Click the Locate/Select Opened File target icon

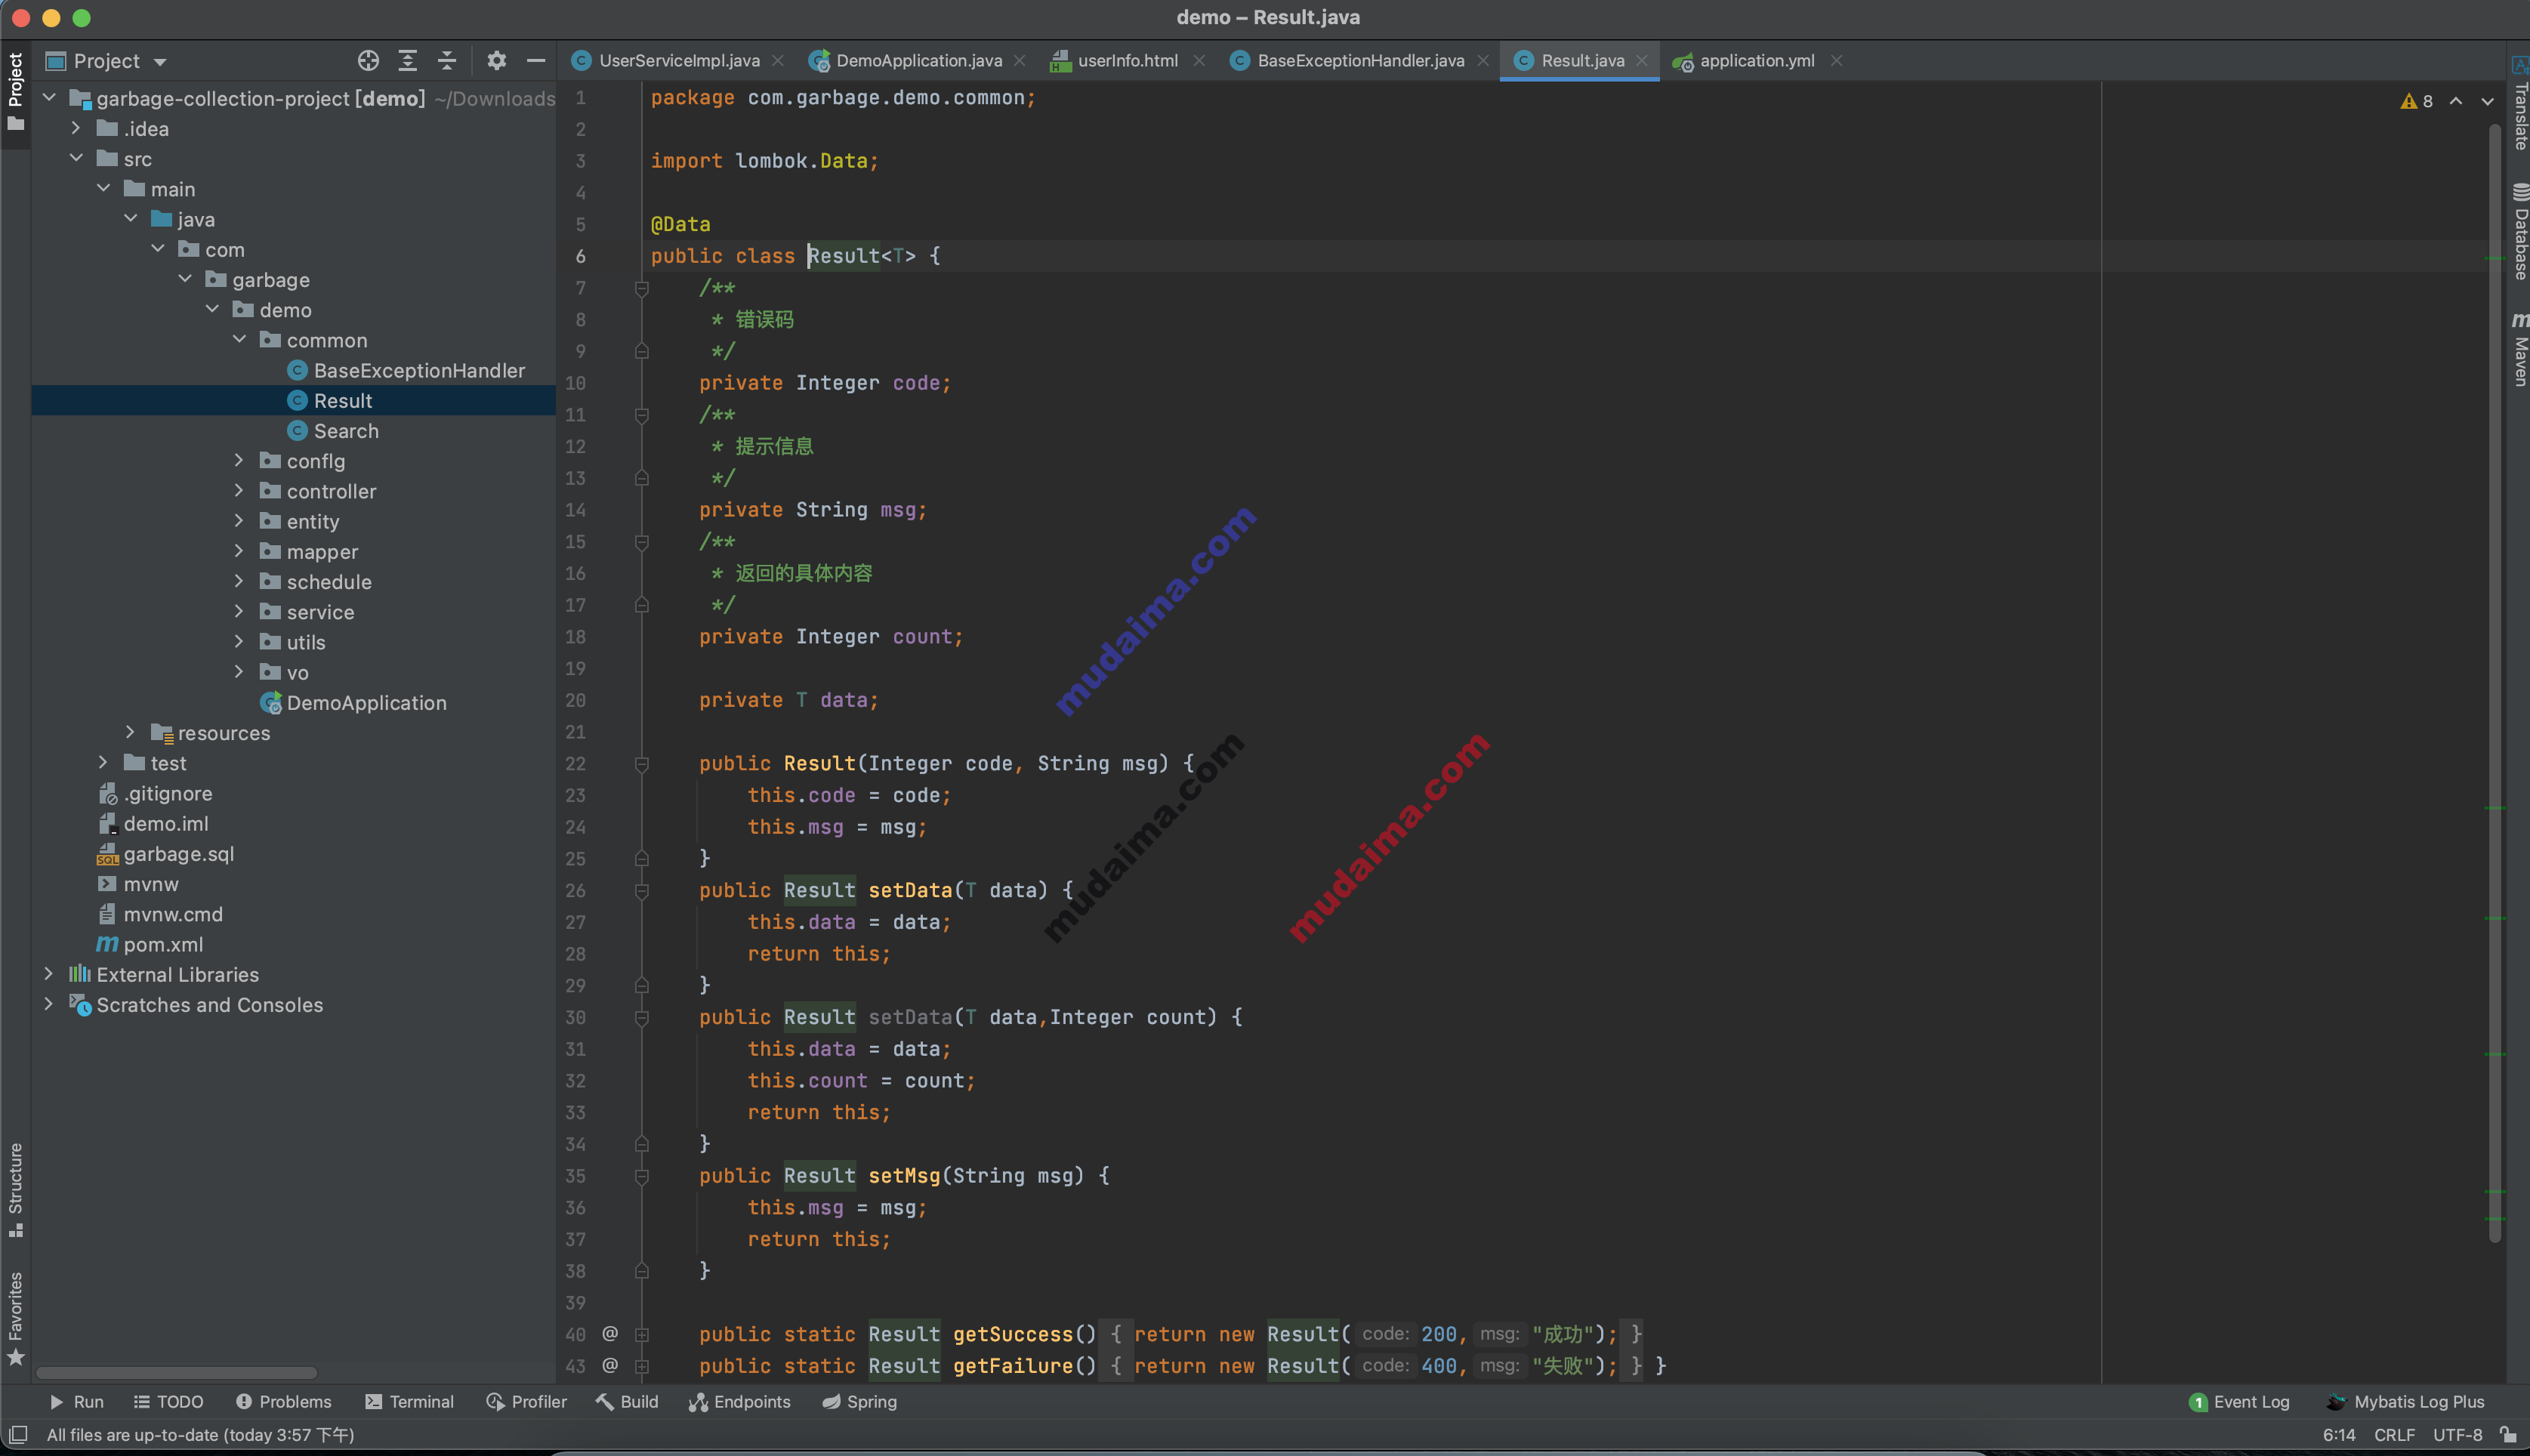click(x=368, y=61)
